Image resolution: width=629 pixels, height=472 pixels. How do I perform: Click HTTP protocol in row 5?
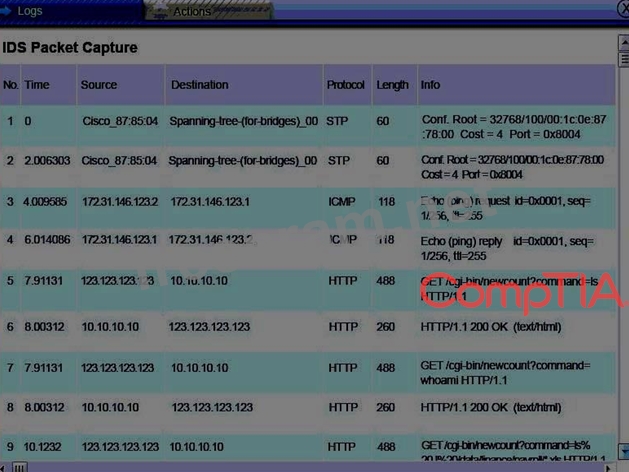click(x=343, y=281)
